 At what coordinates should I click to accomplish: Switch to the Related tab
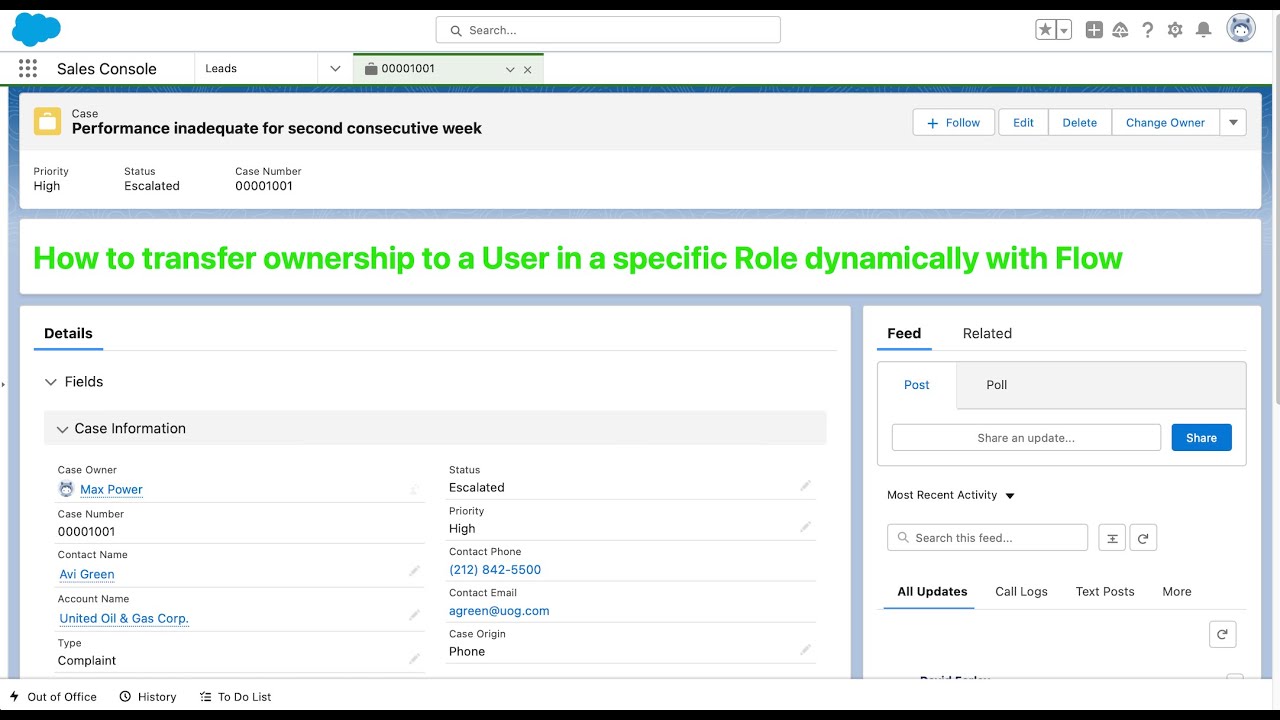pyautogui.click(x=987, y=333)
